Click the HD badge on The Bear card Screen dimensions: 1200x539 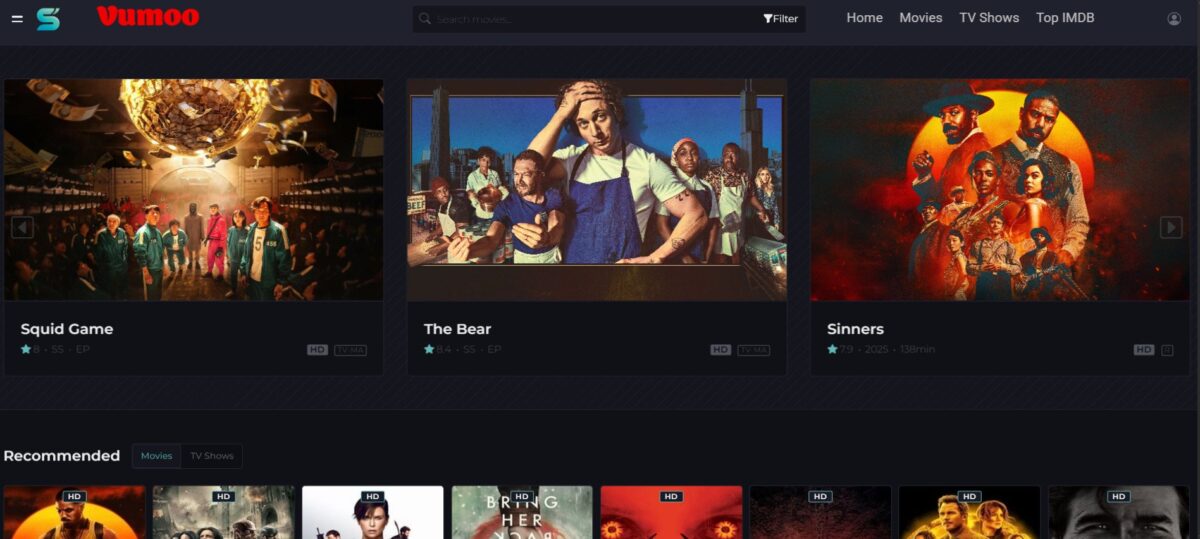coord(721,350)
